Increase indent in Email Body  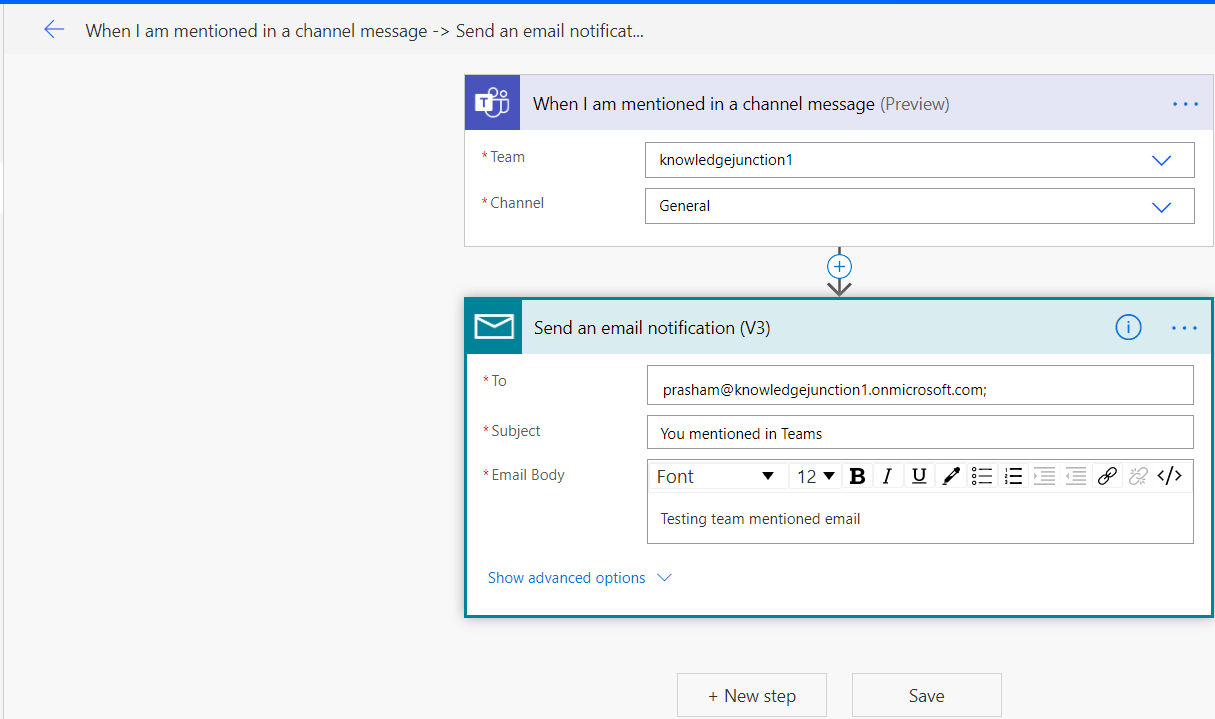pyautogui.click(x=1044, y=476)
